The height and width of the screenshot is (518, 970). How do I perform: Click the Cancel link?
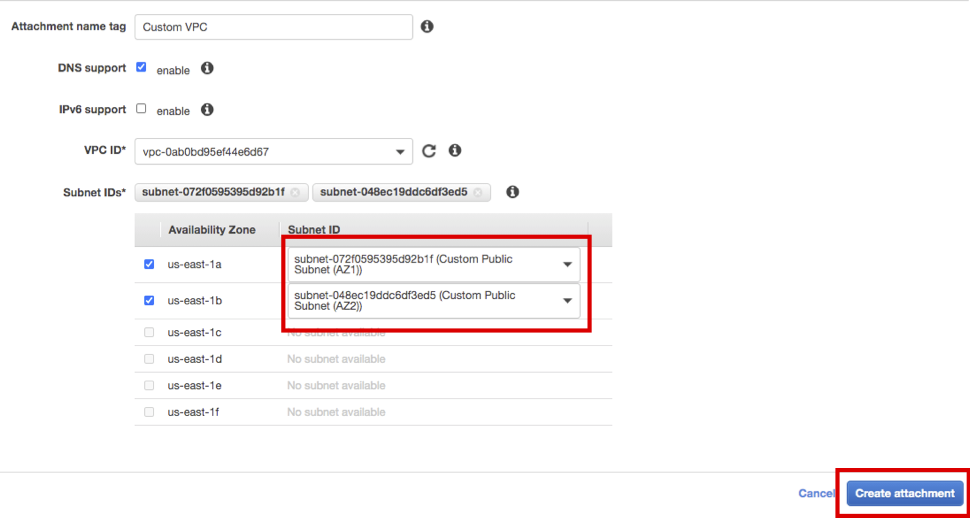816,493
